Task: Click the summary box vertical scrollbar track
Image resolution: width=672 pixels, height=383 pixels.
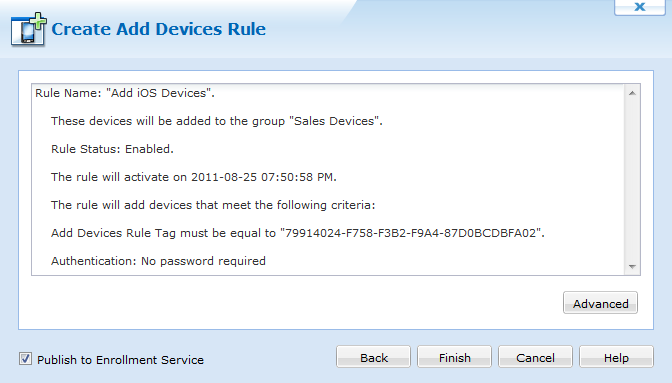Action: click(x=632, y=180)
